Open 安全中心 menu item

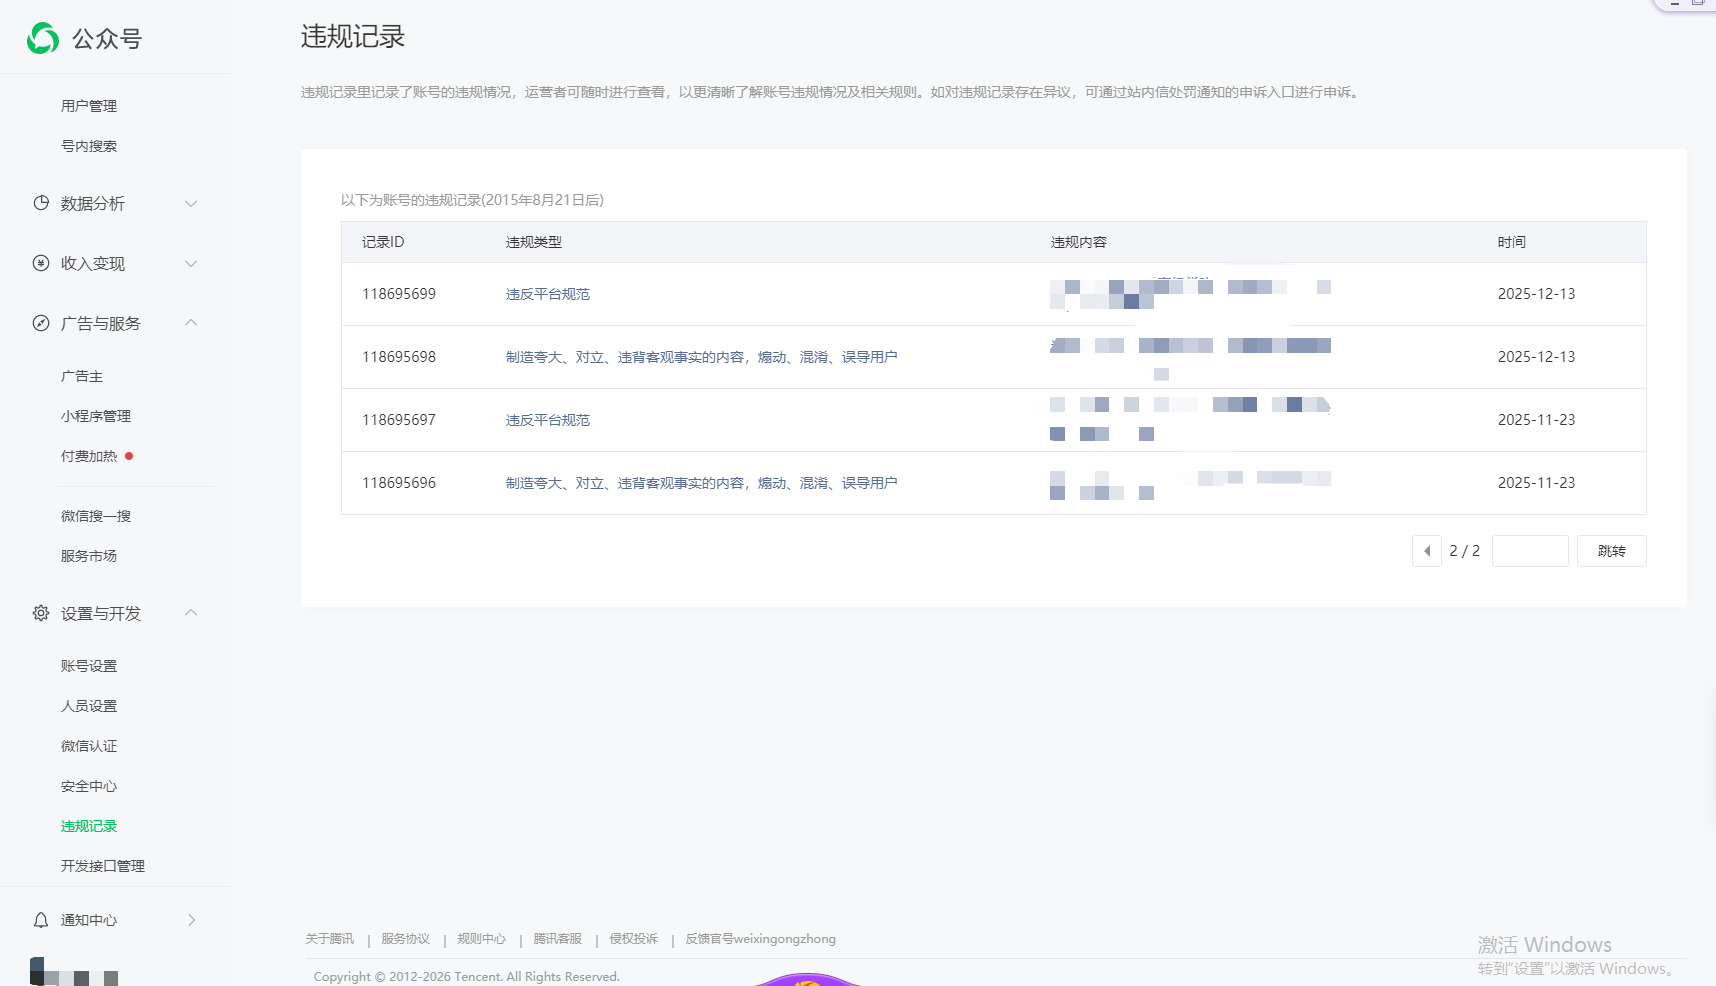tap(89, 786)
